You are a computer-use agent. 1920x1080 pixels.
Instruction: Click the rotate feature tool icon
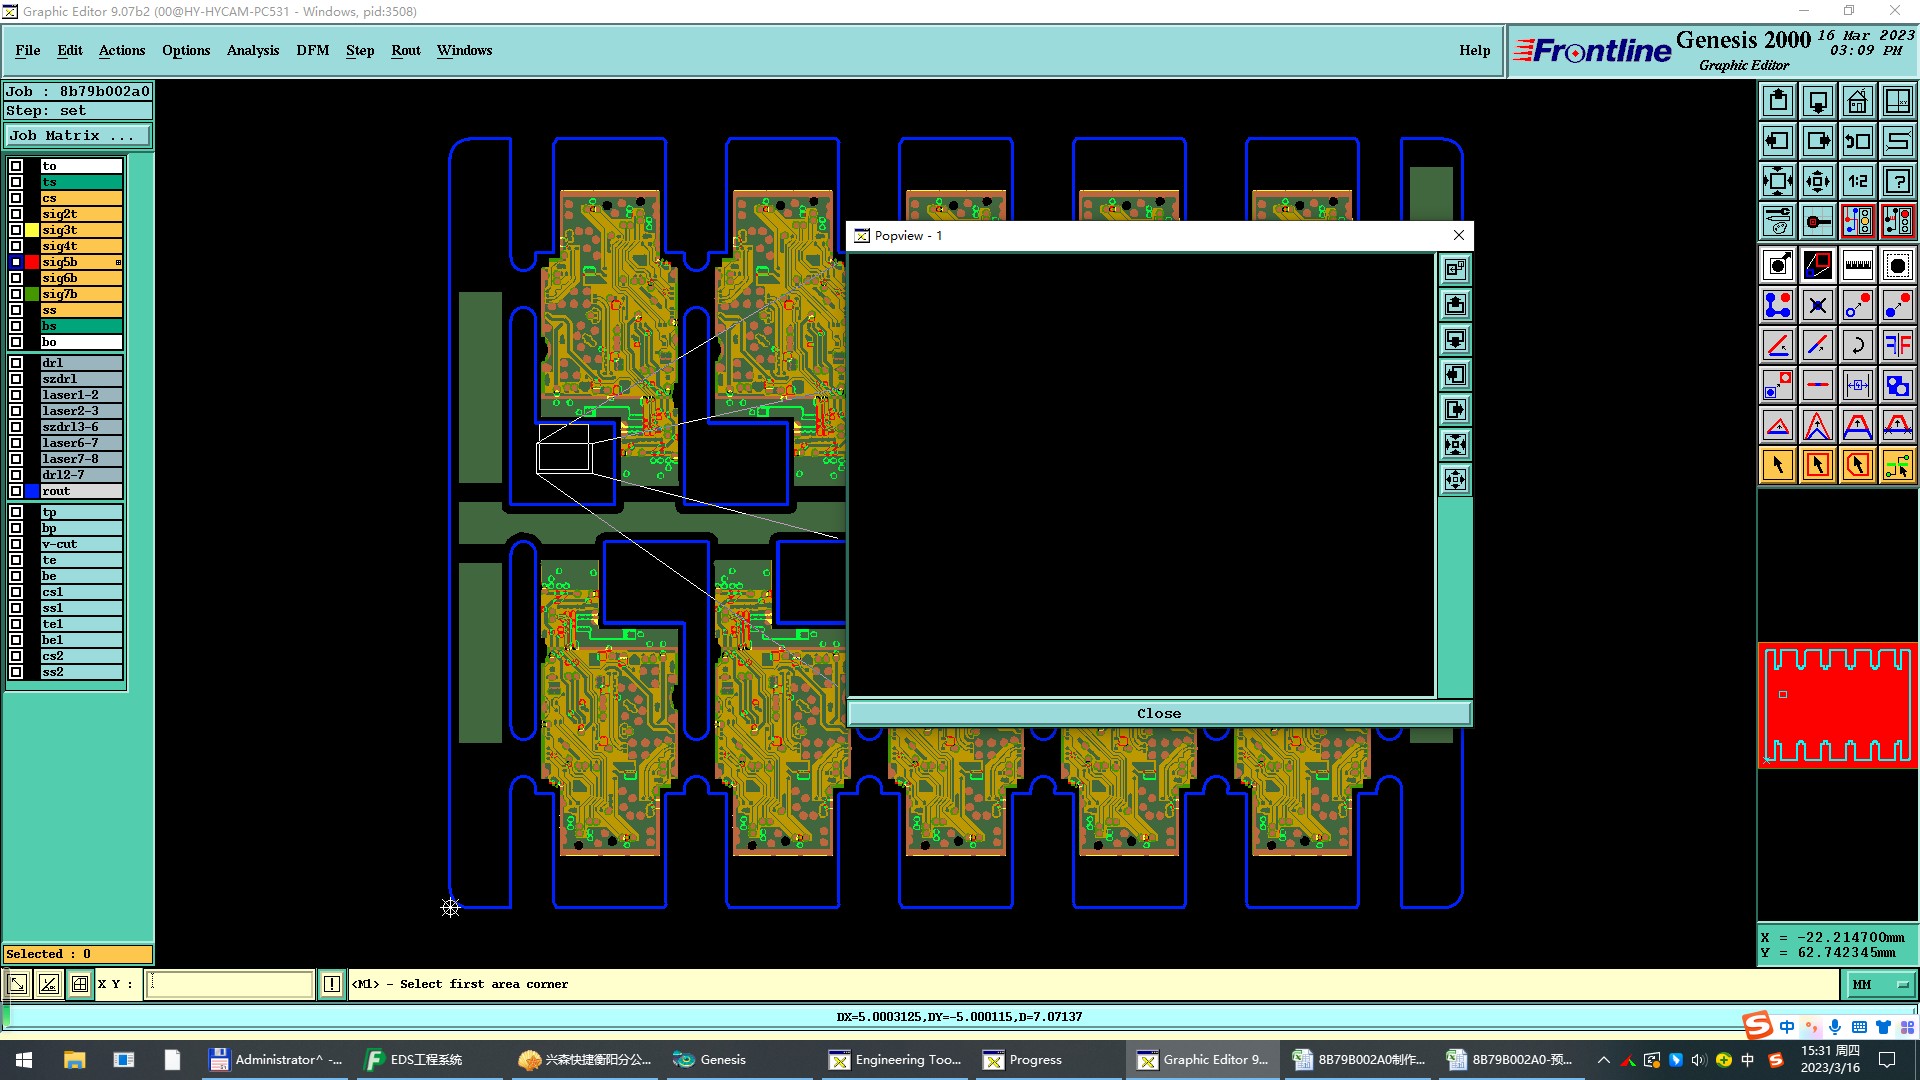pyautogui.click(x=1857, y=345)
